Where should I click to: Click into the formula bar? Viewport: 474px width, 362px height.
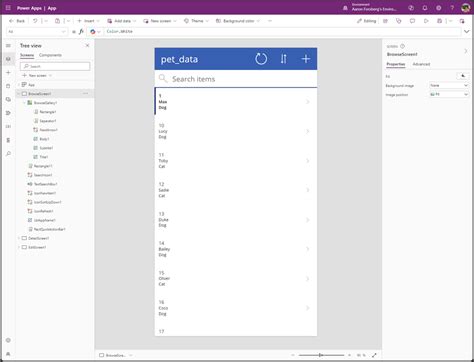tap(282, 31)
